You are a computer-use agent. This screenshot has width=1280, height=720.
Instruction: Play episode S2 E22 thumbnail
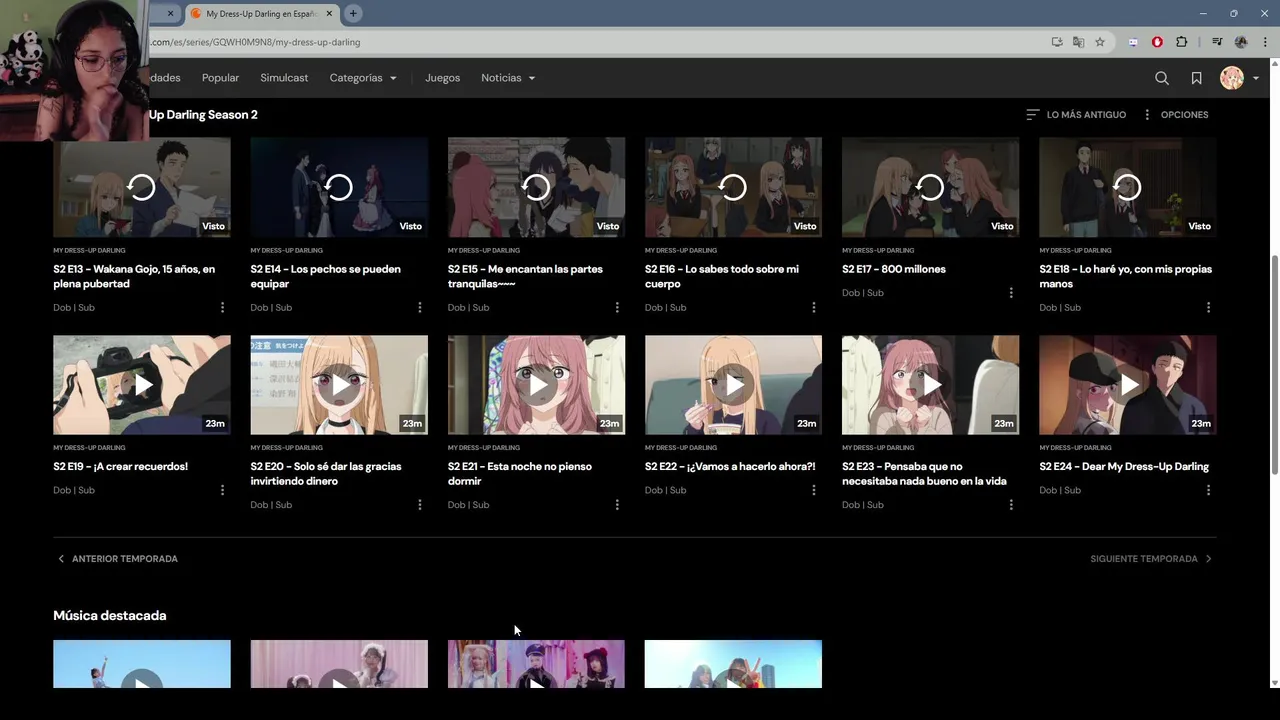[x=733, y=385]
